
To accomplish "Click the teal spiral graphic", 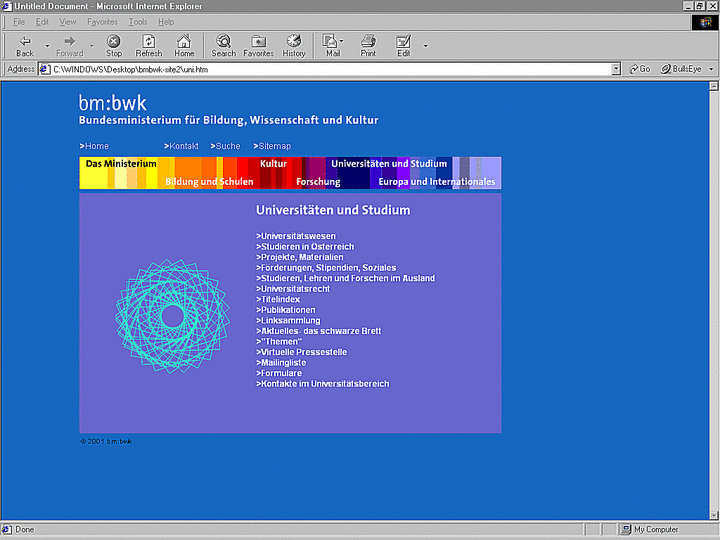I will [x=173, y=316].
